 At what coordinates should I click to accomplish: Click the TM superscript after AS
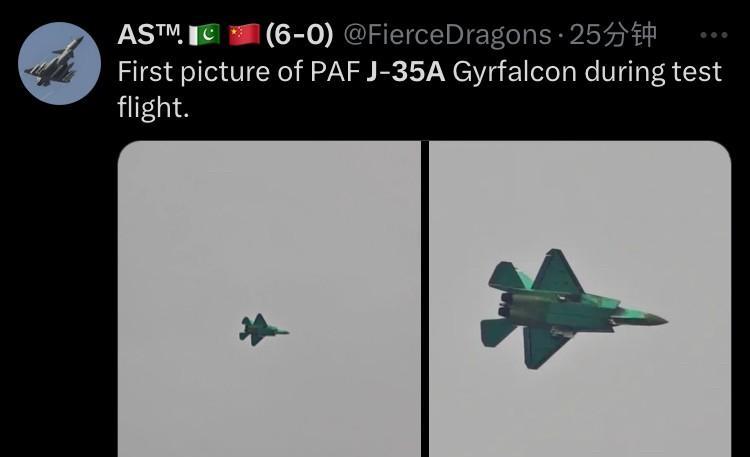pos(171,30)
